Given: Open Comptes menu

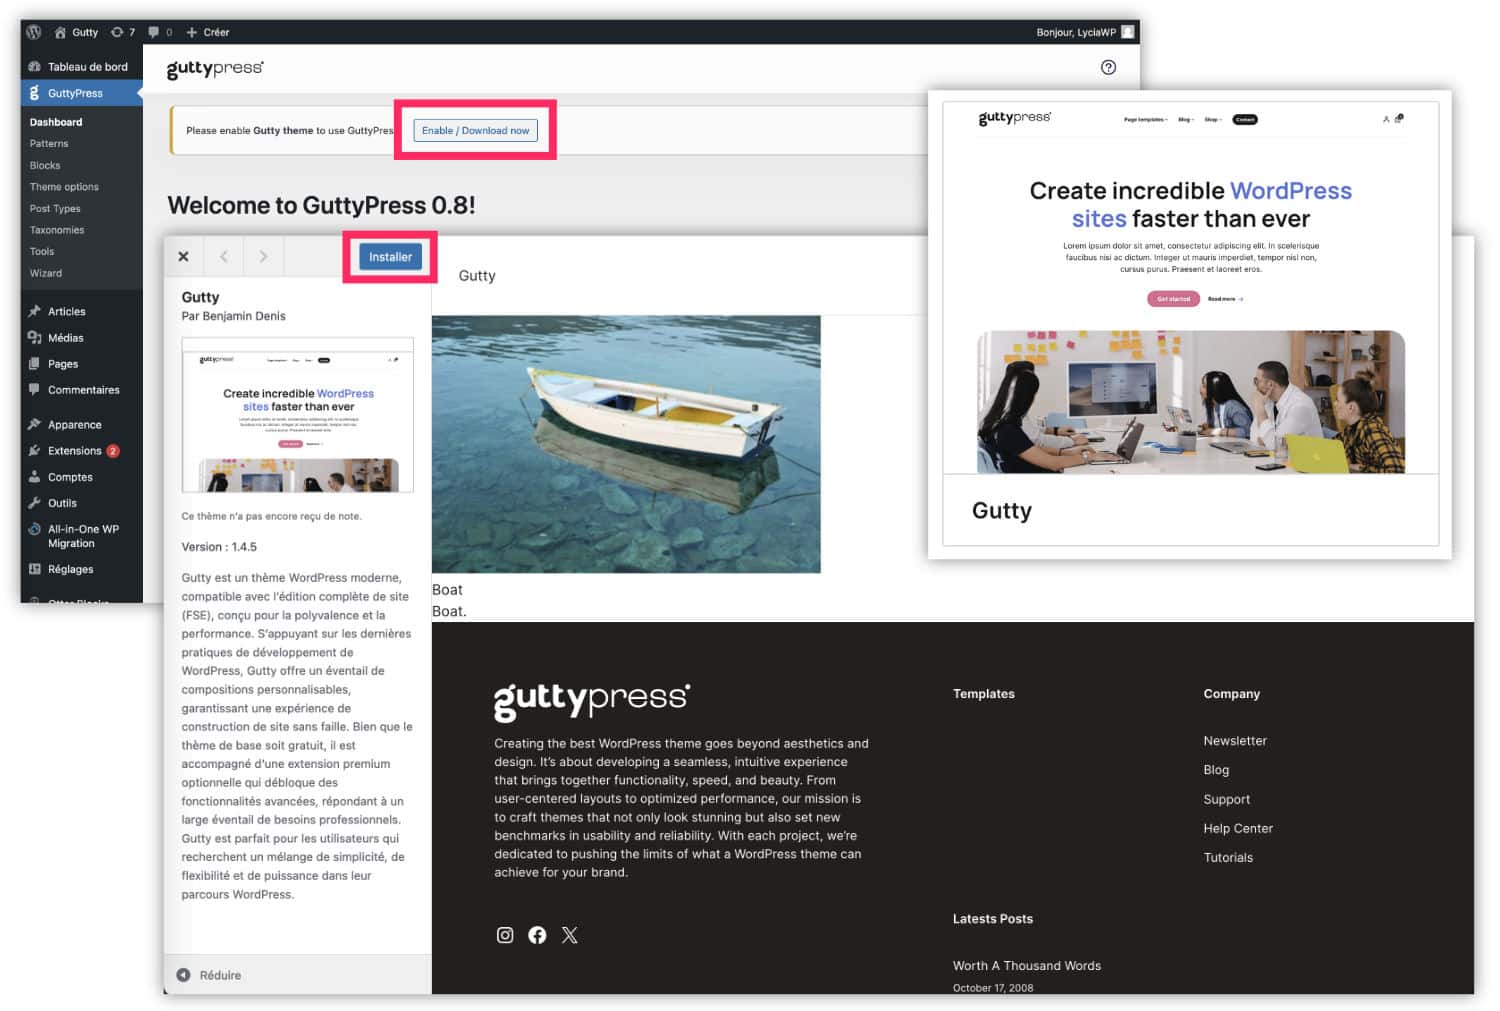Looking at the screenshot, I should point(70,477).
